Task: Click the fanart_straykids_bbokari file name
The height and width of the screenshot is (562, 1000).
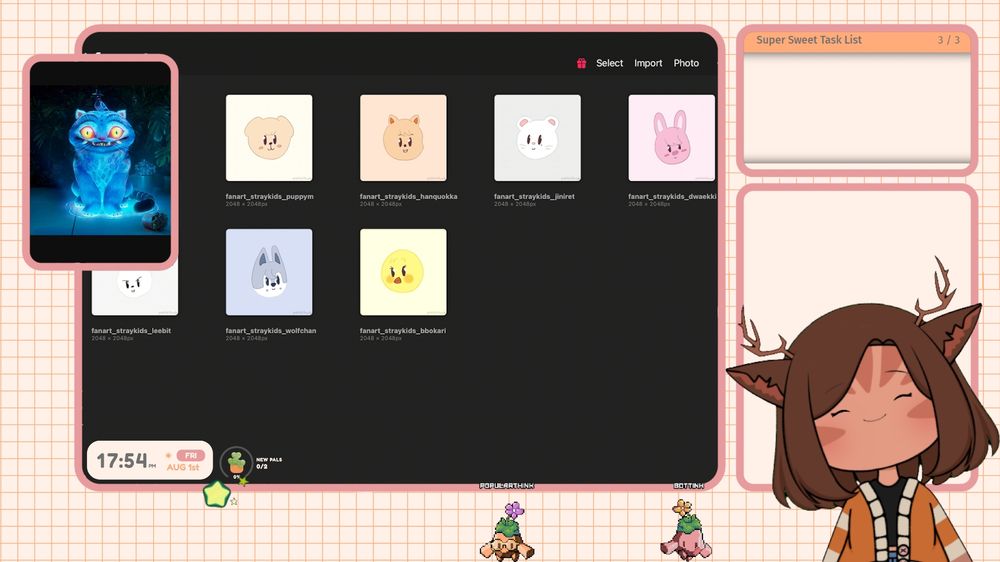Action: point(402,330)
